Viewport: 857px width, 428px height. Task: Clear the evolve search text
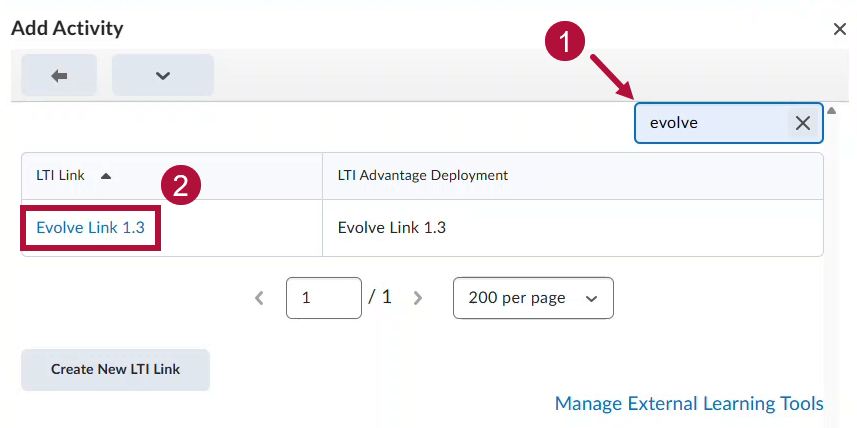click(x=803, y=124)
